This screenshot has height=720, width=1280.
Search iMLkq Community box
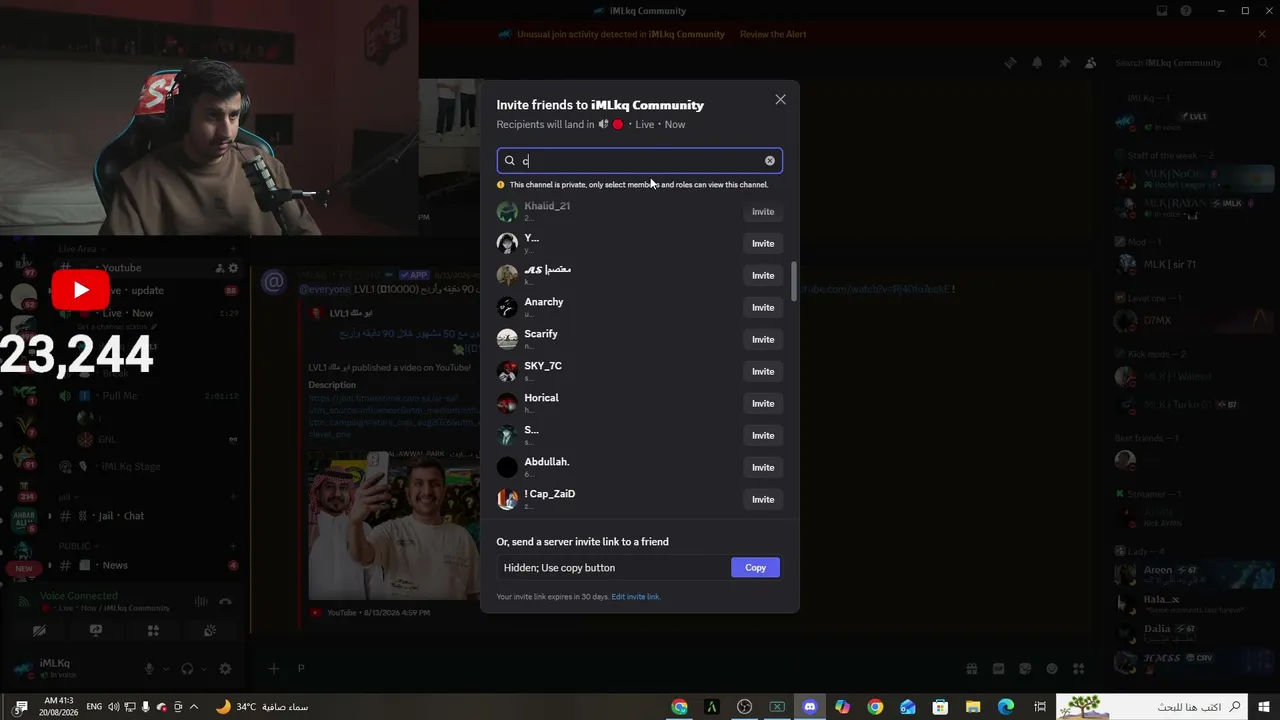tap(1191, 63)
